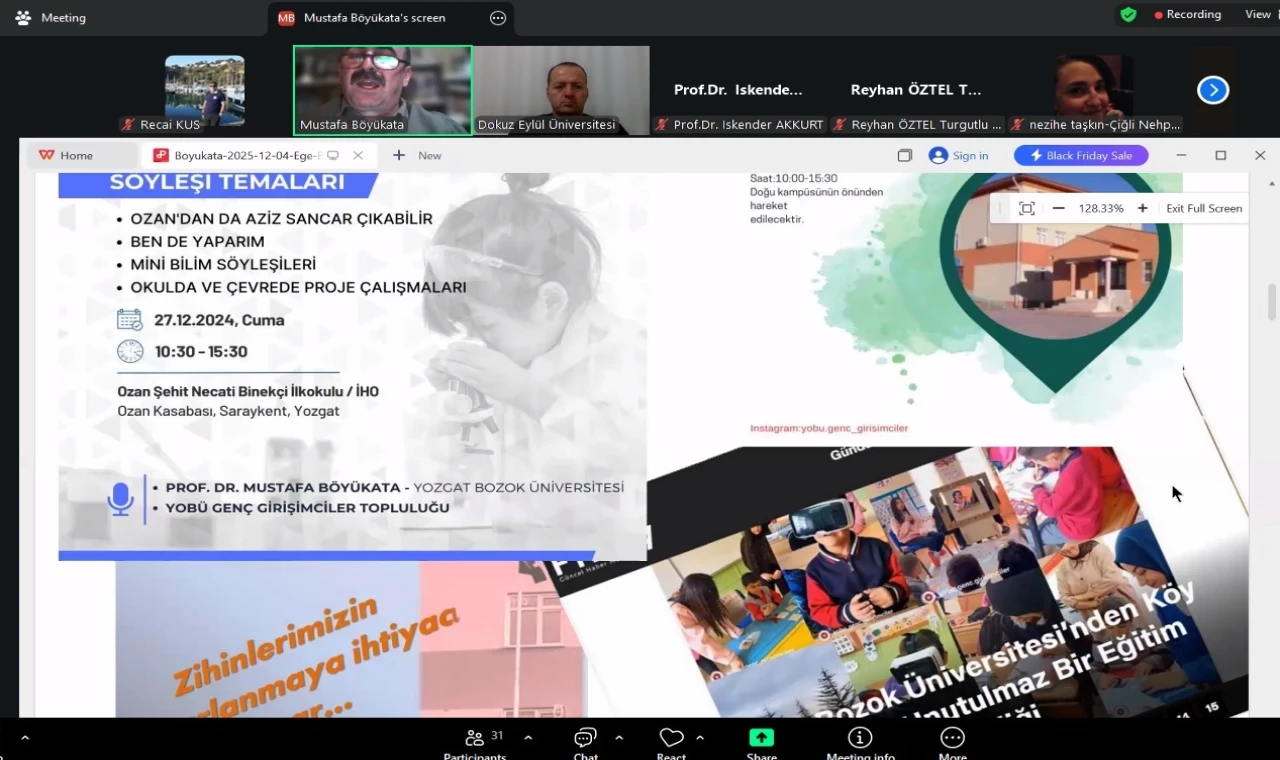Screen dimensions: 1280x760
Task: Send a heart with the React icon
Action: click(671, 740)
